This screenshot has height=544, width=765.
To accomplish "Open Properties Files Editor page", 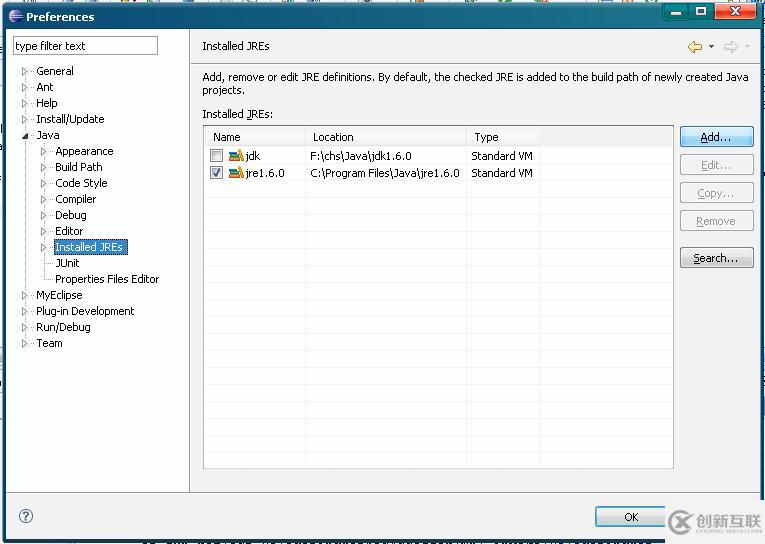I will [107, 279].
